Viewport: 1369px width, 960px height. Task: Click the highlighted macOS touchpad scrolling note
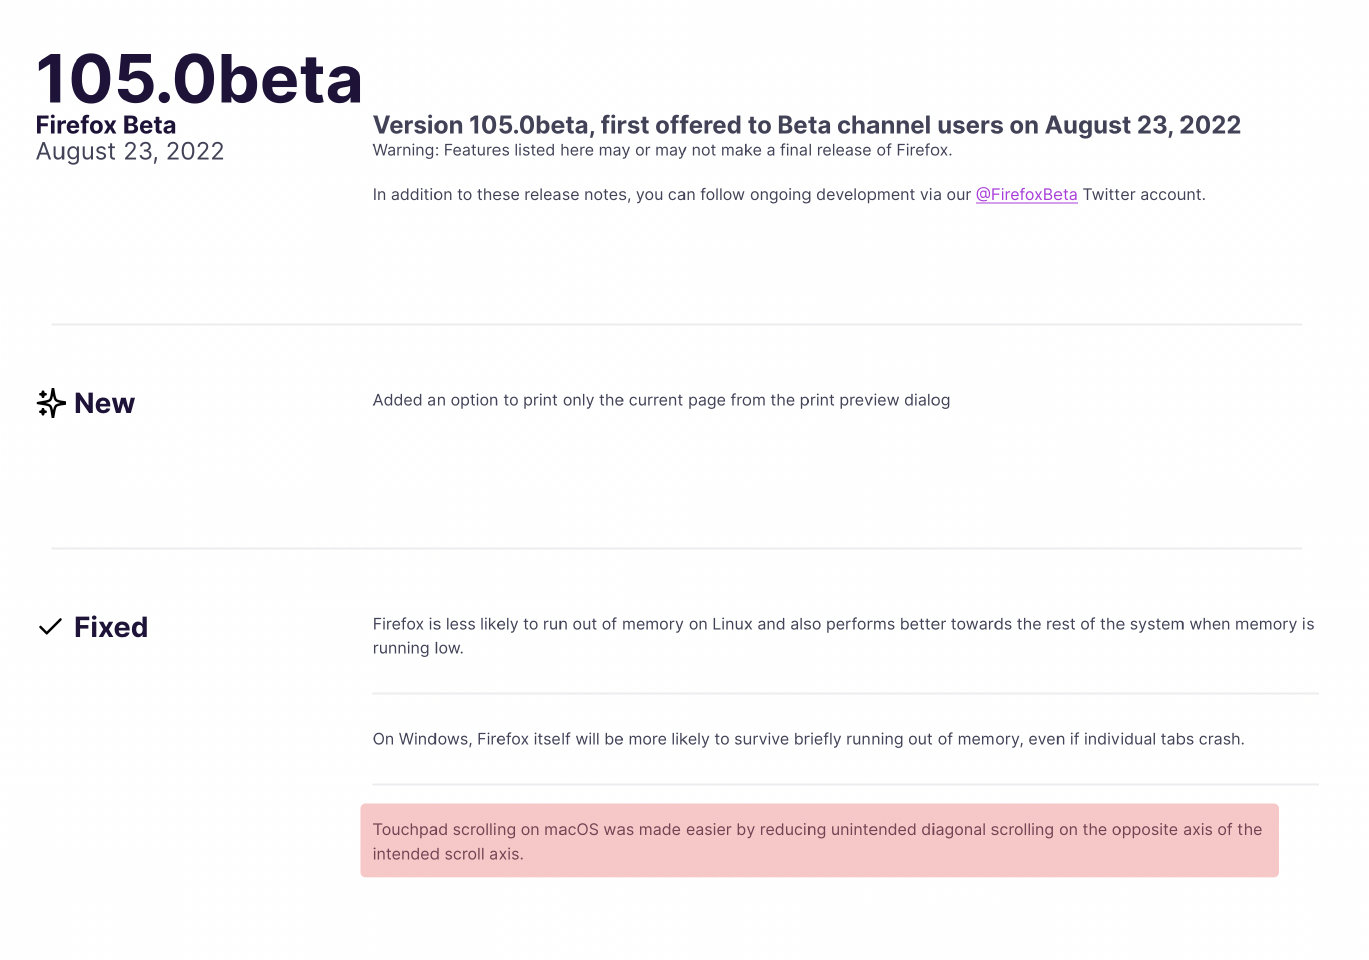click(818, 841)
